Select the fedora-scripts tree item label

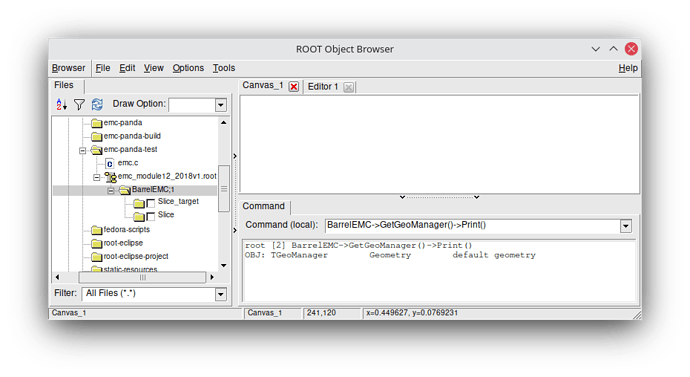[x=127, y=230]
